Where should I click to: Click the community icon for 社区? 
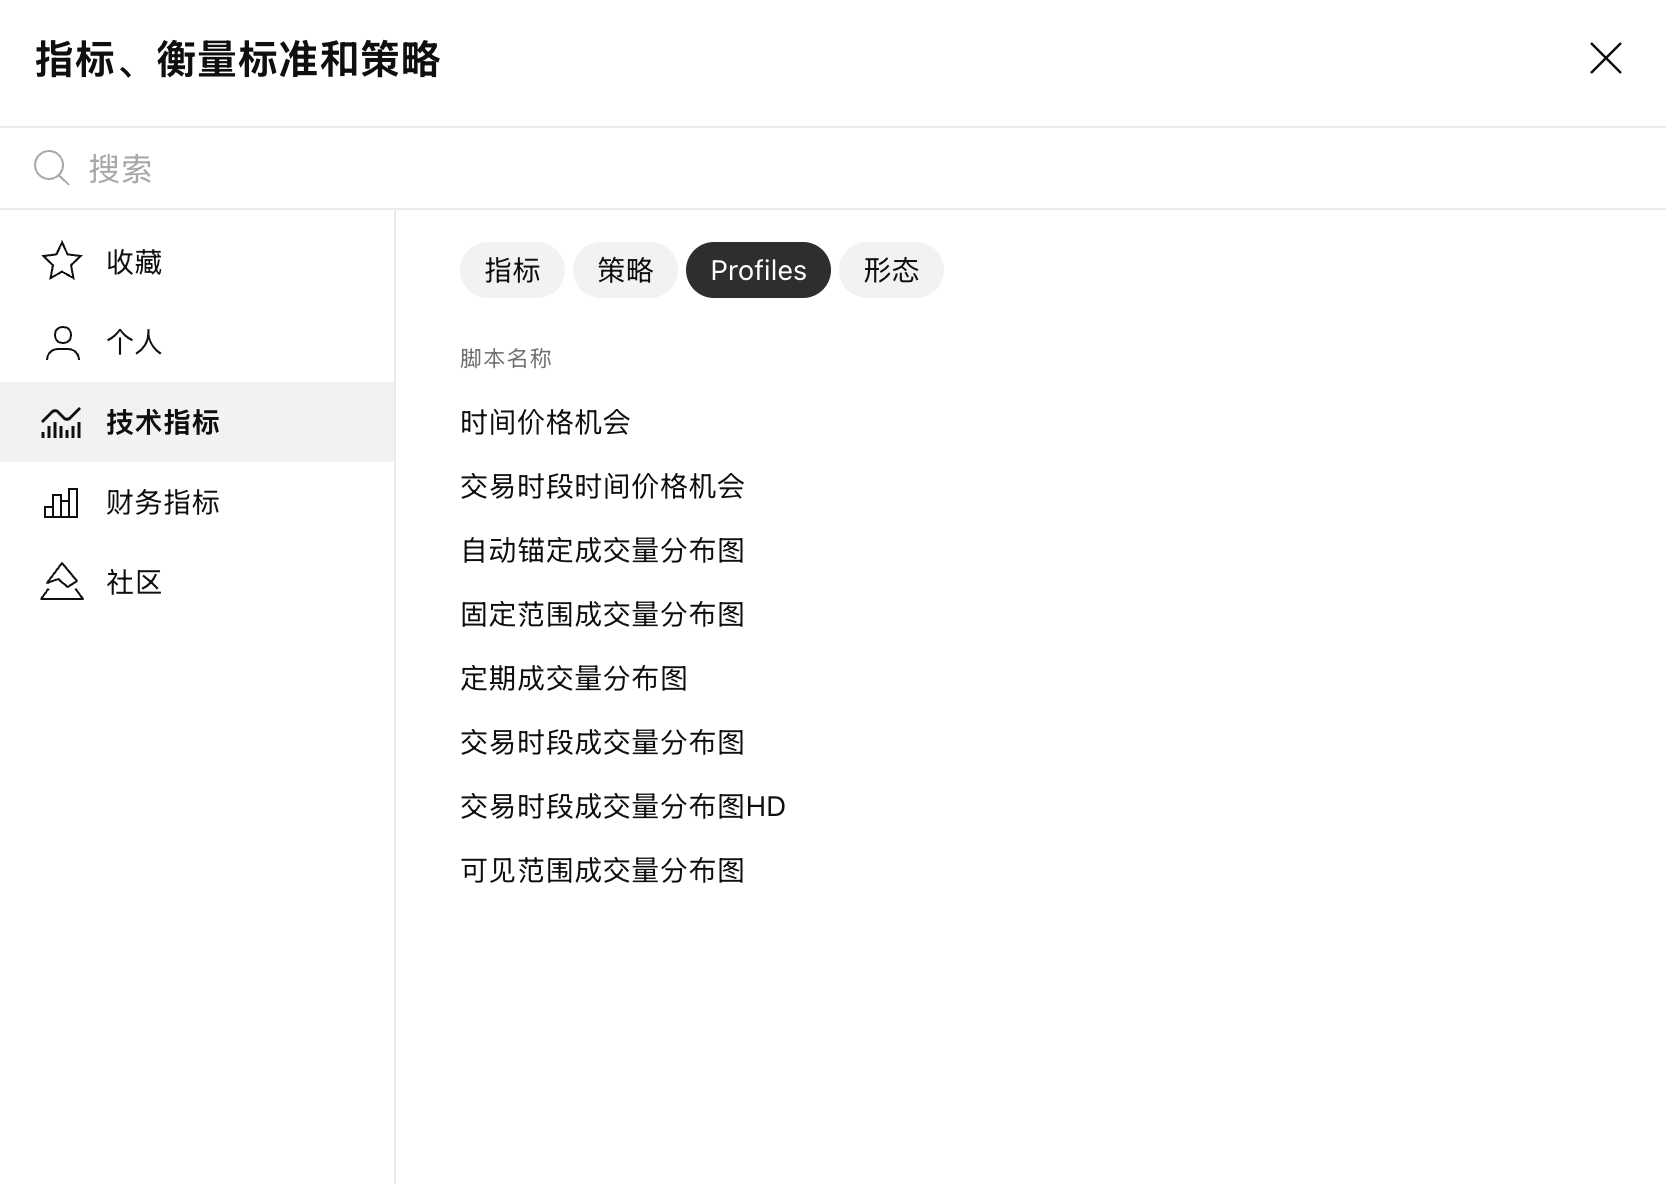[x=61, y=582]
